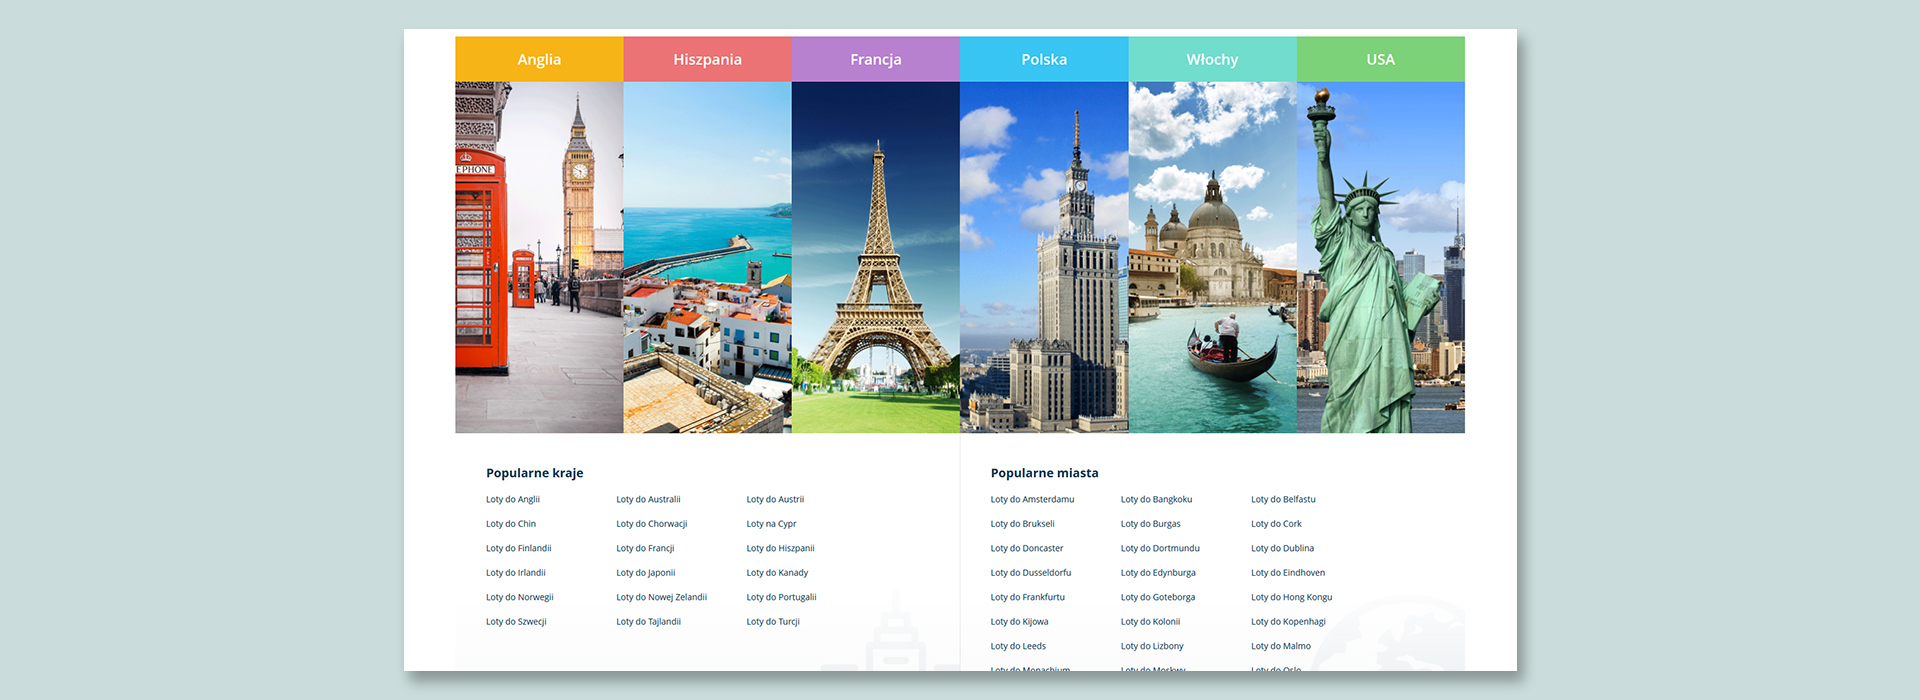Click the Loty do Hong Kongu link

click(x=1292, y=597)
